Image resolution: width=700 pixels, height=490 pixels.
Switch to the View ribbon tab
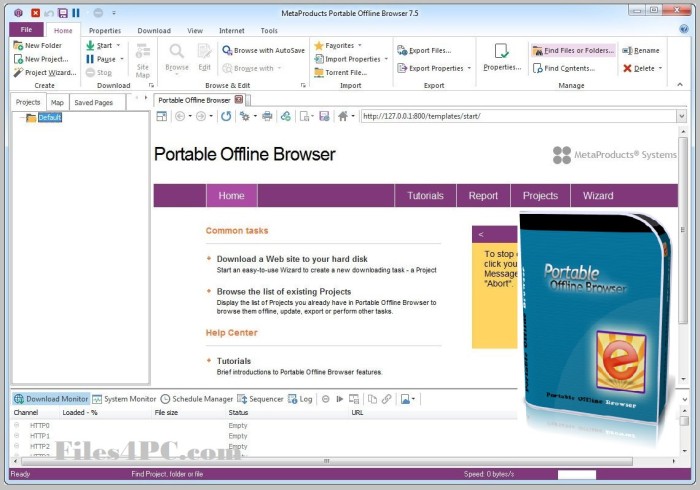click(x=195, y=31)
